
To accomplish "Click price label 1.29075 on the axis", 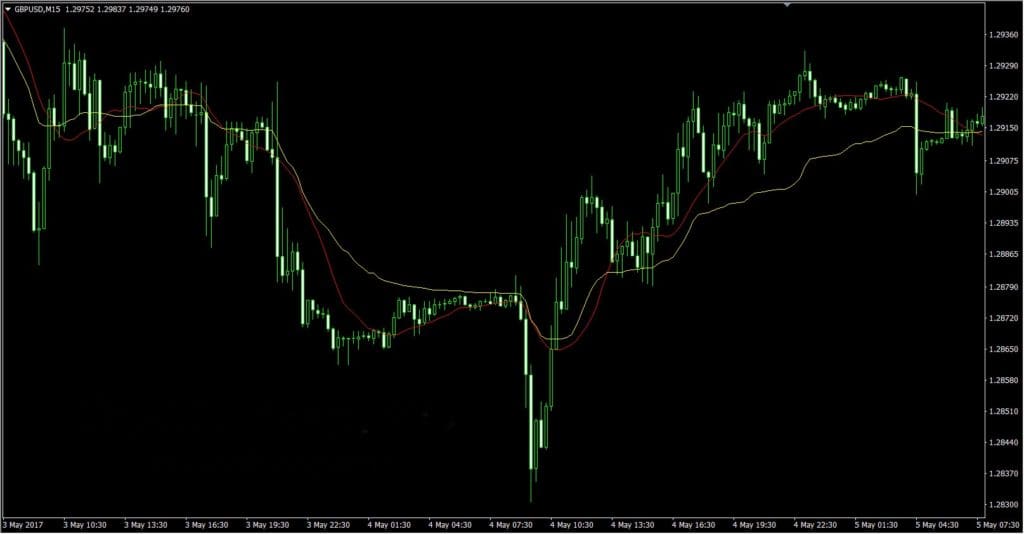I will coord(1004,160).
